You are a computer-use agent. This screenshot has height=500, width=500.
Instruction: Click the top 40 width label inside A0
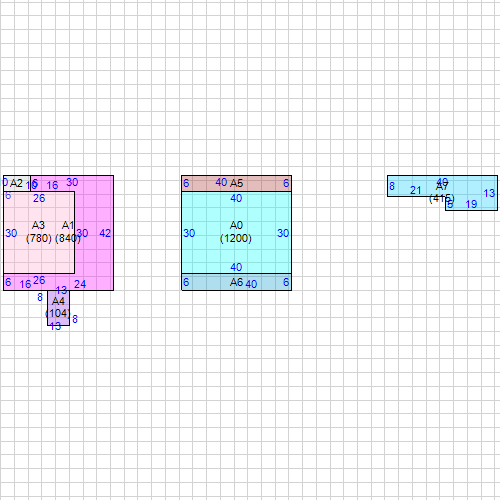236,198
